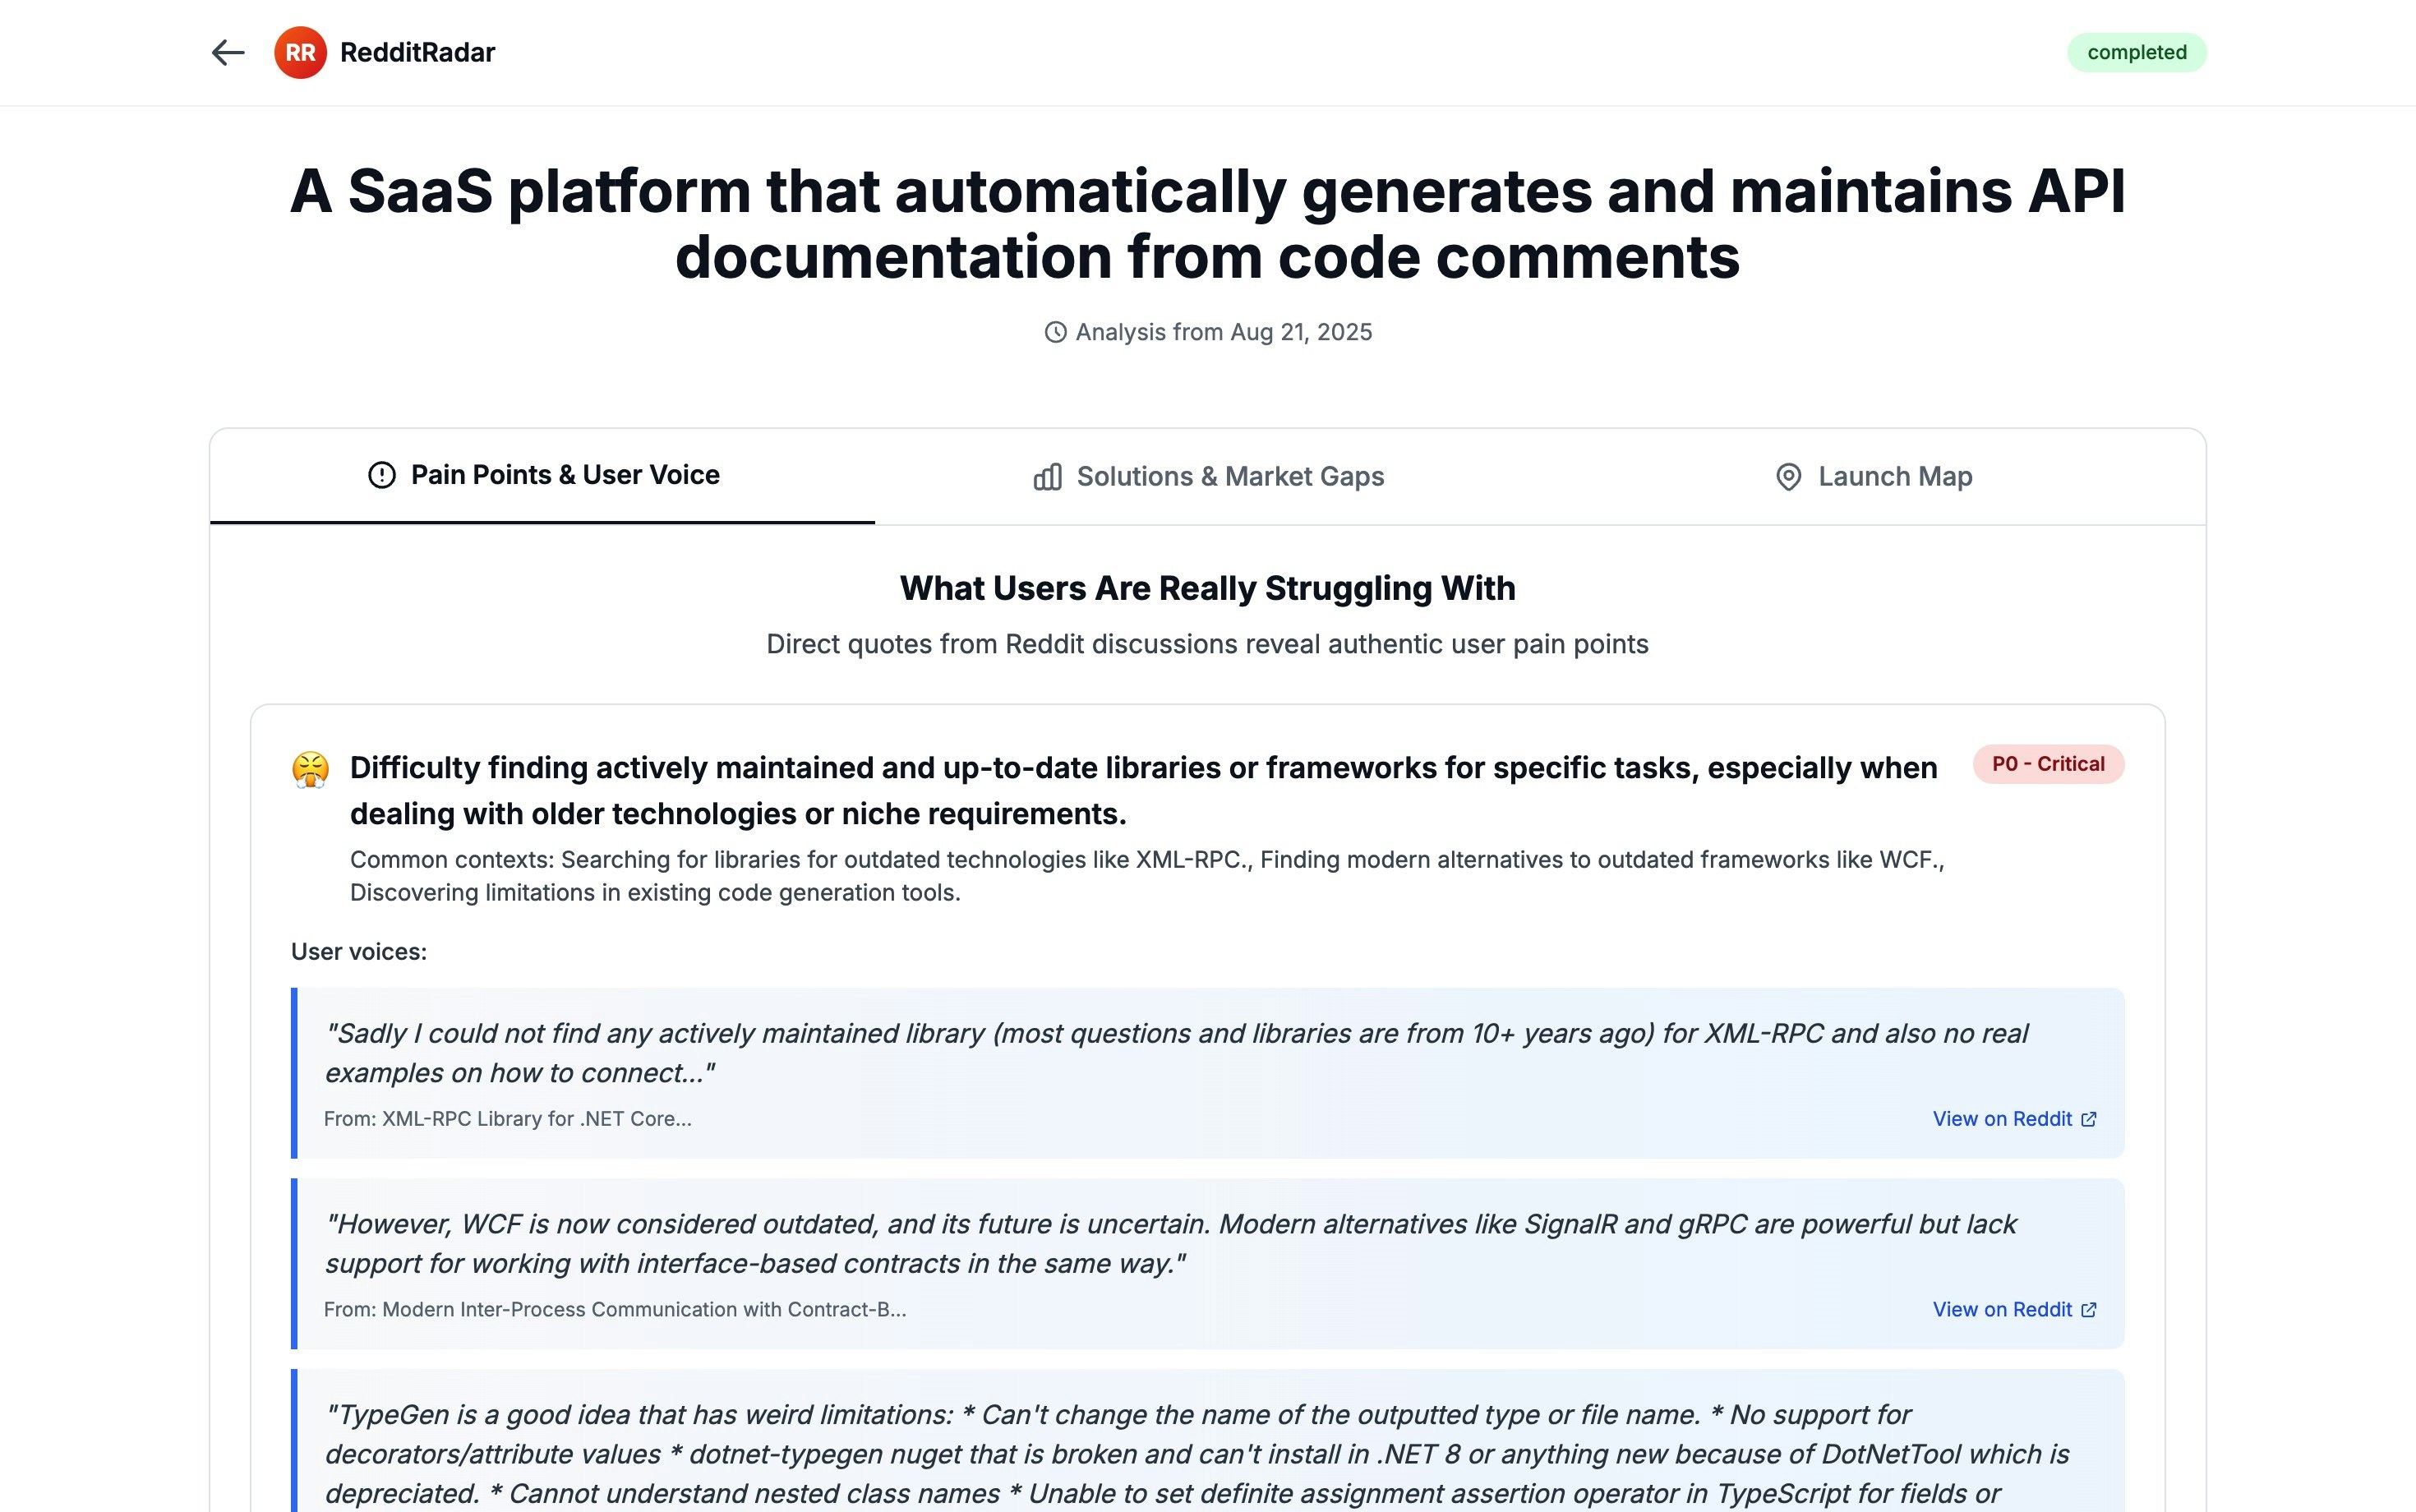This screenshot has width=2416, height=1512.
Task: Click the P0 - Critical priority badge
Action: coord(2048,764)
